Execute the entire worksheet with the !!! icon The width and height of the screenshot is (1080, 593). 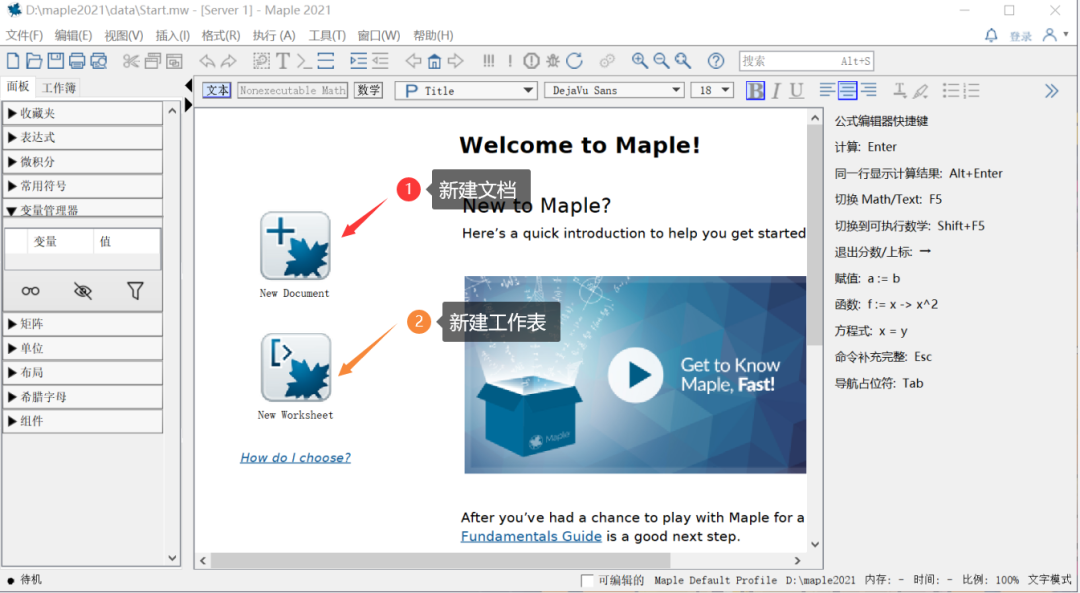[488, 61]
